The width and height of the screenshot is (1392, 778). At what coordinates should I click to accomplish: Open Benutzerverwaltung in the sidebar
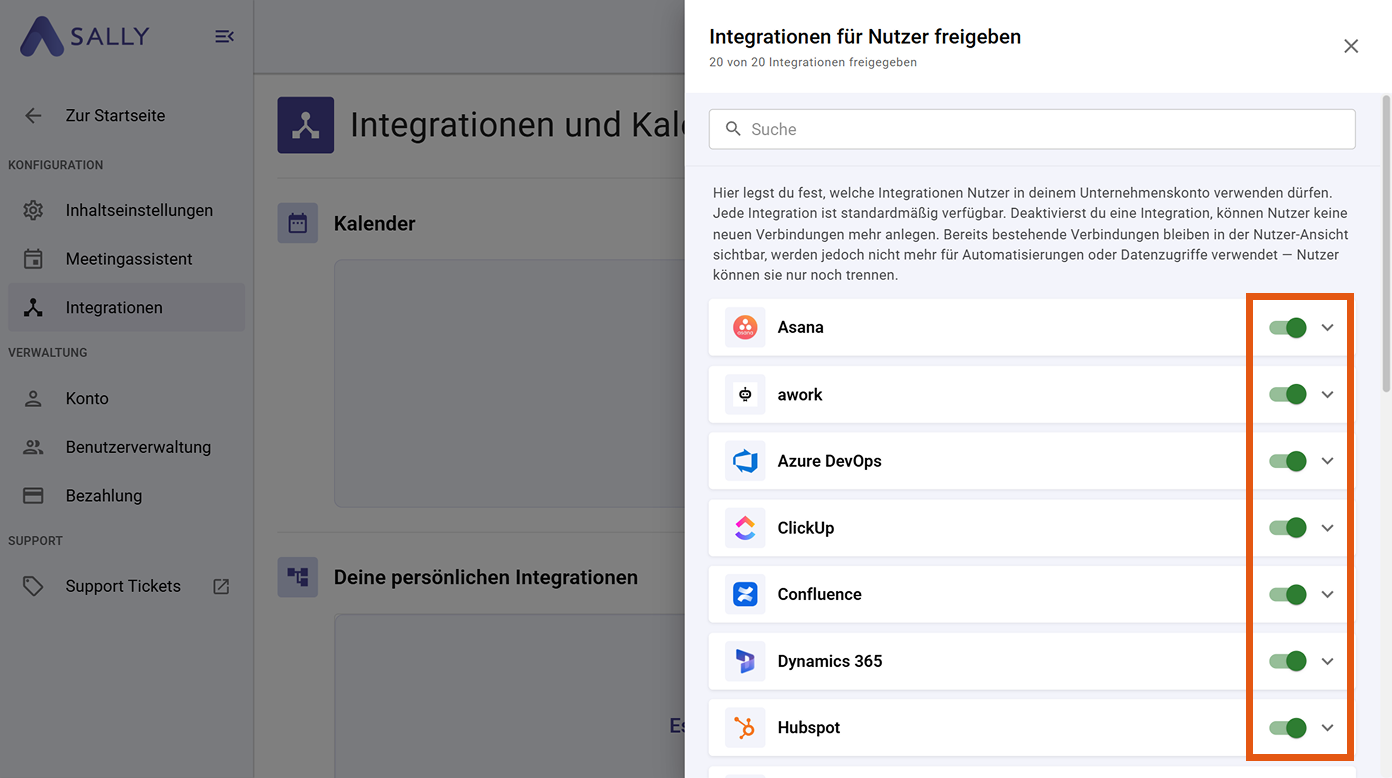tap(137, 447)
